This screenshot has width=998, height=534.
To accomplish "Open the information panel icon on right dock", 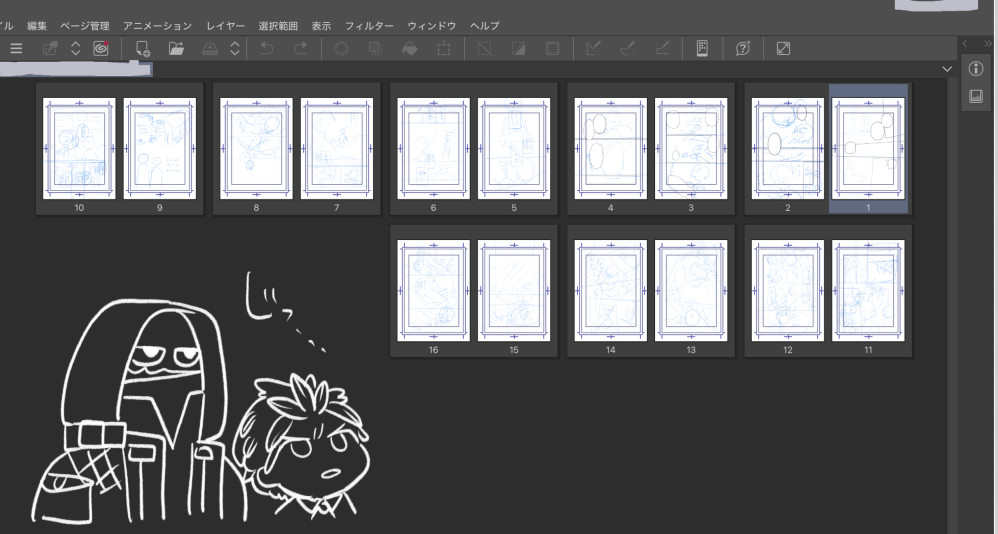I will 977,69.
